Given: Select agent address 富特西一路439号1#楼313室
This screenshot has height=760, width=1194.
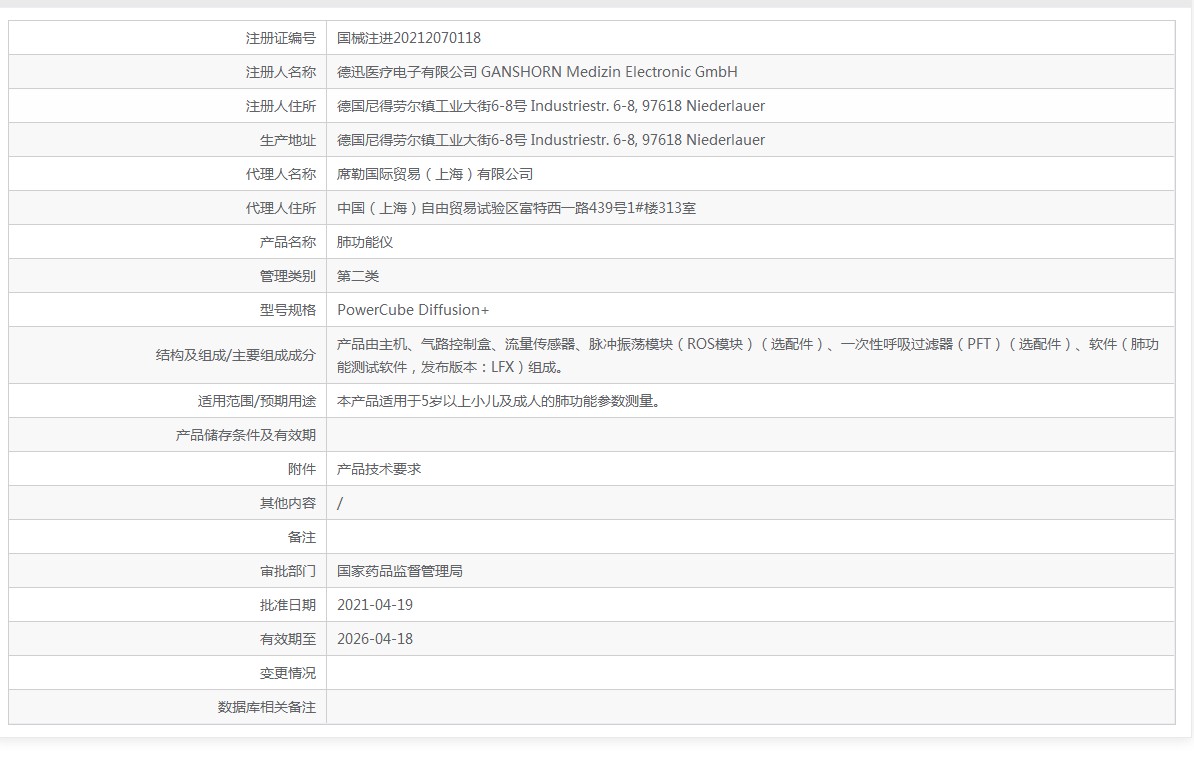Looking at the screenshot, I should 608,208.
